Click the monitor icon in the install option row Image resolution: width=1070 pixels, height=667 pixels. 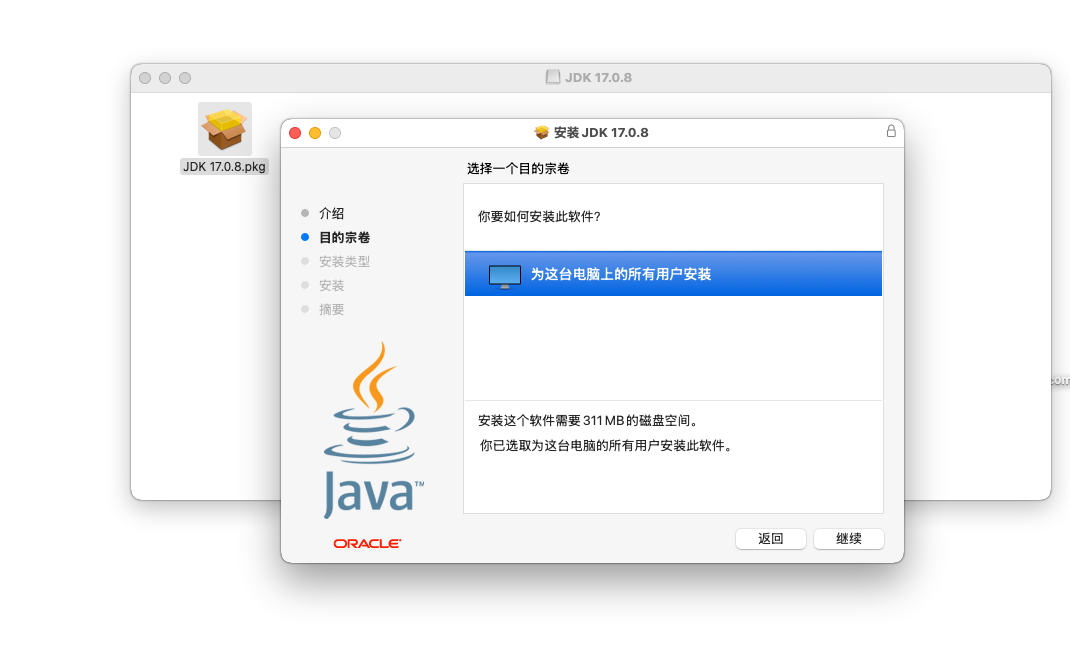(504, 276)
